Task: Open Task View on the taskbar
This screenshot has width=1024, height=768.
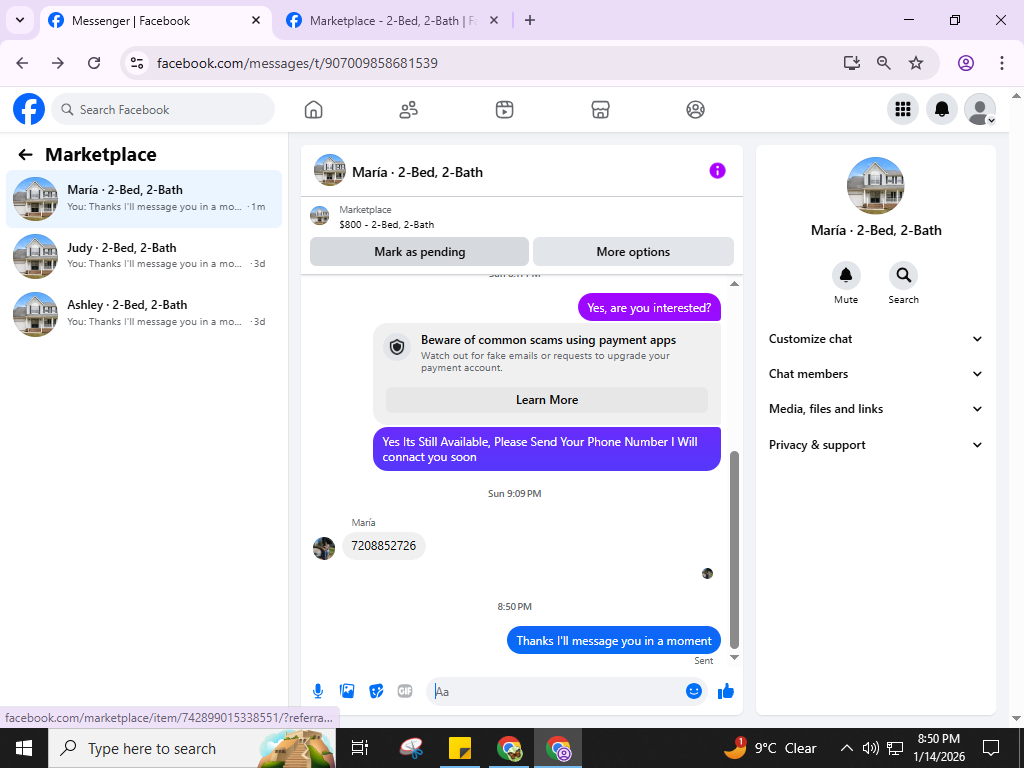Action: point(360,748)
